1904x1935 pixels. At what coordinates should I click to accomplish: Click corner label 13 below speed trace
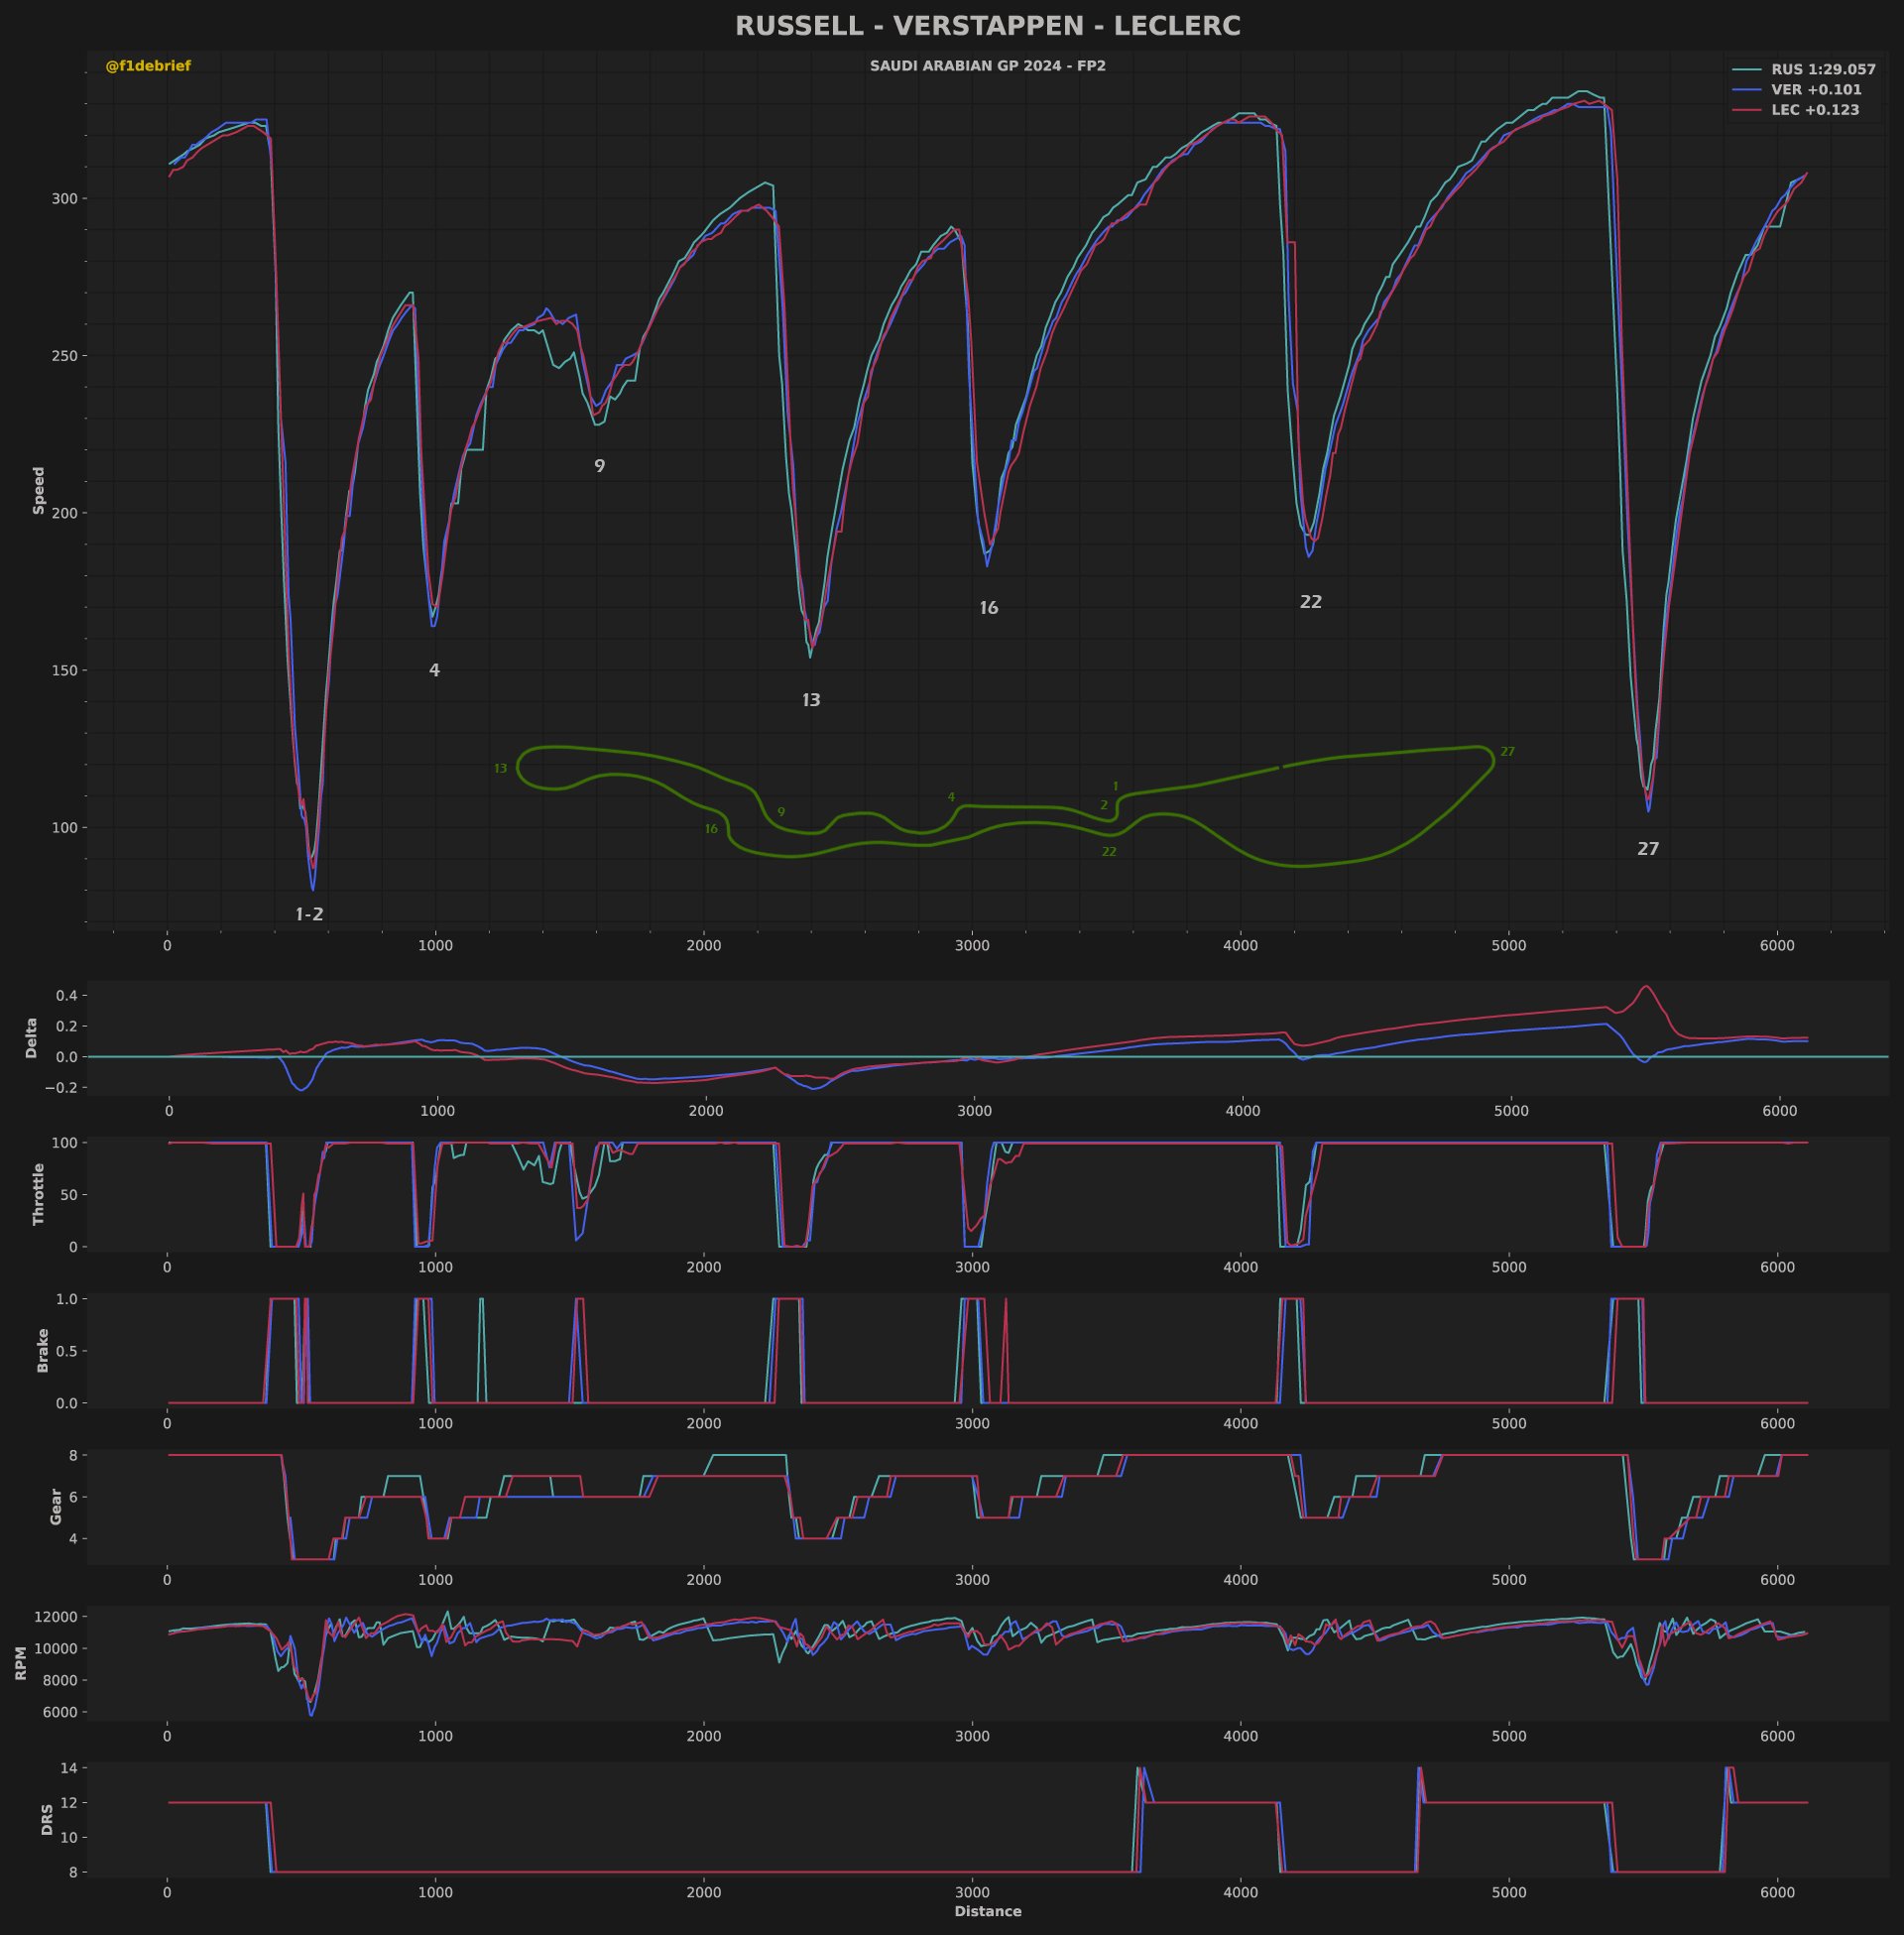point(811,700)
